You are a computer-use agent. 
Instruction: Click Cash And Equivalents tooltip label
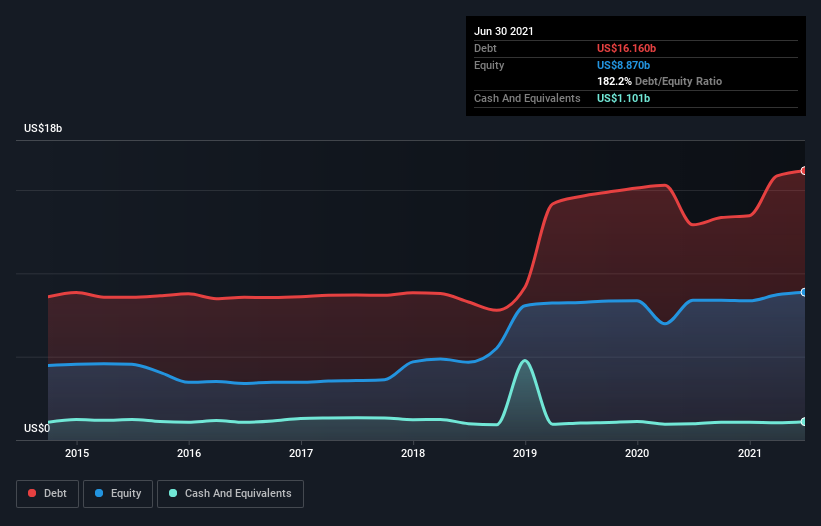tap(527, 98)
